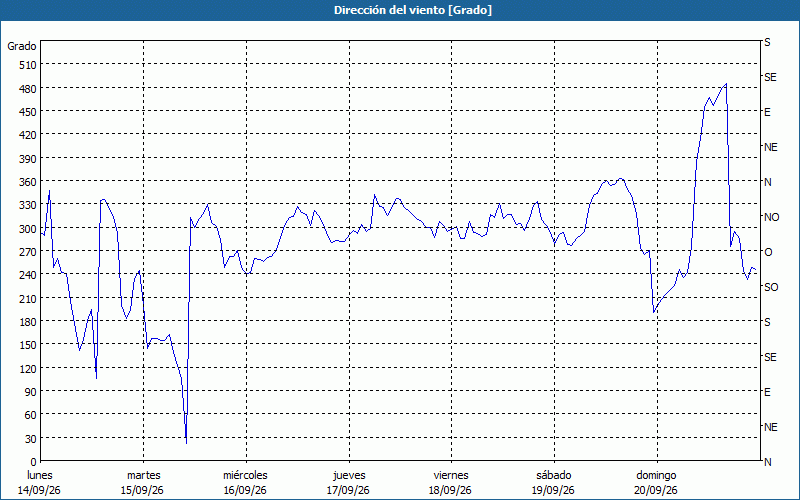Click the 360 value on left axis

pyautogui.click(x=29, y=182)
